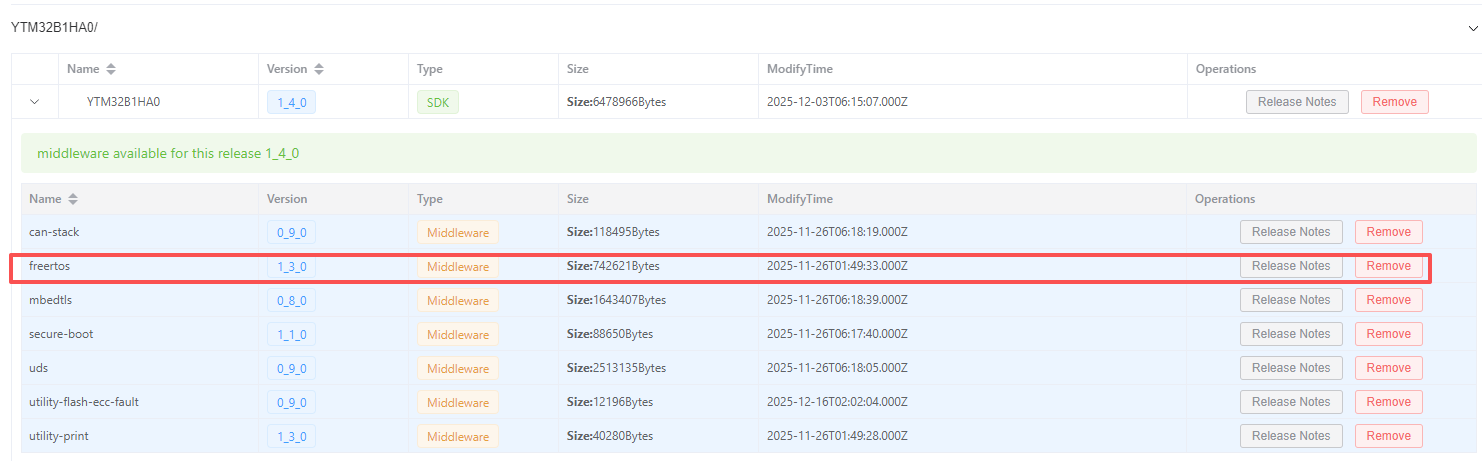This screenshot has height=461, width=1482.
Task: Sort SDK table by Name column
Action: tap(111, 69)
